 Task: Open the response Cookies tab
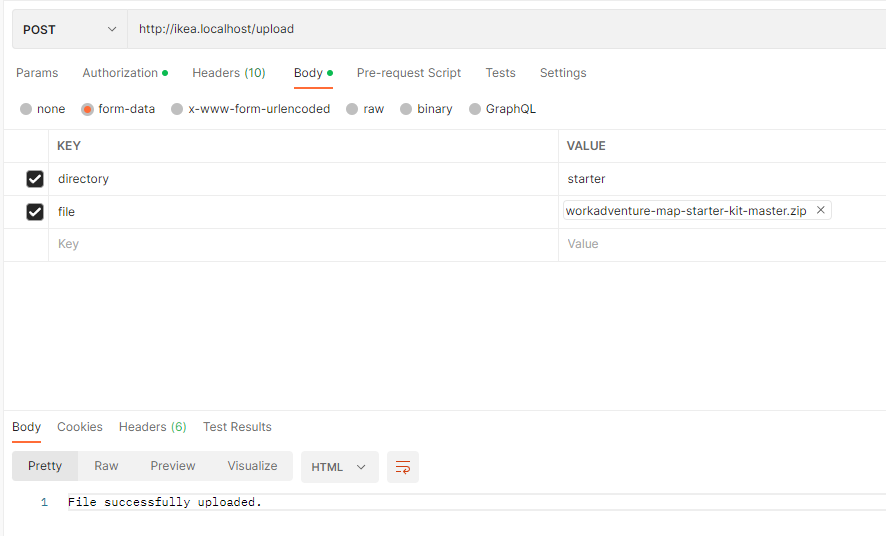coord(80,427)
